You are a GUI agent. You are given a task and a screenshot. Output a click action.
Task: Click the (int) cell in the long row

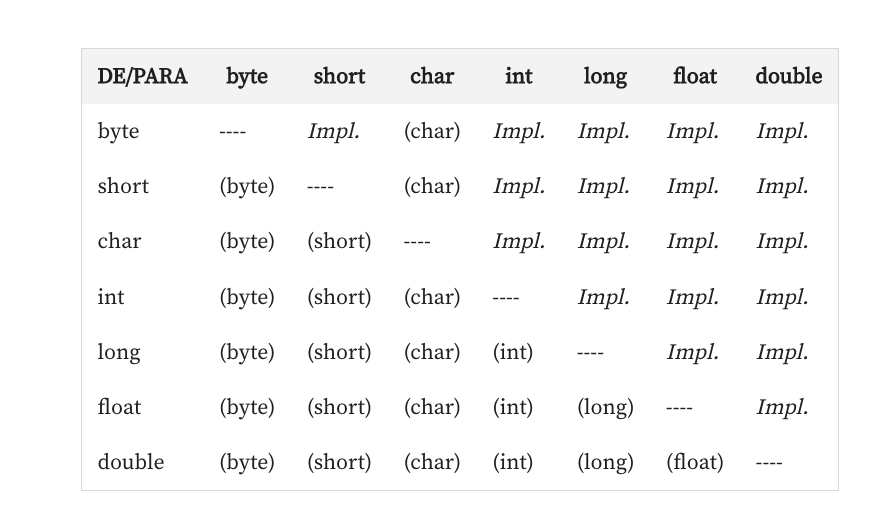tap(513, 352)
